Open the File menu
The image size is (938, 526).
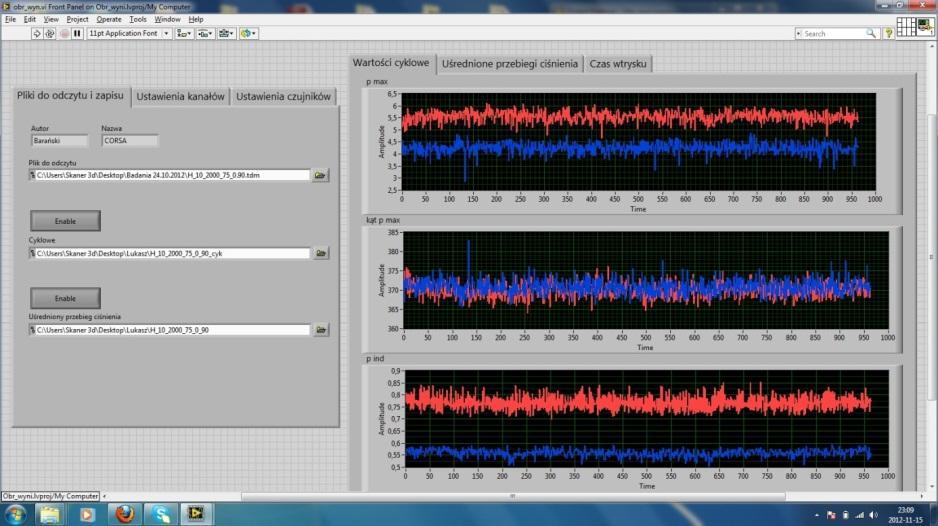tap(10, 19)
